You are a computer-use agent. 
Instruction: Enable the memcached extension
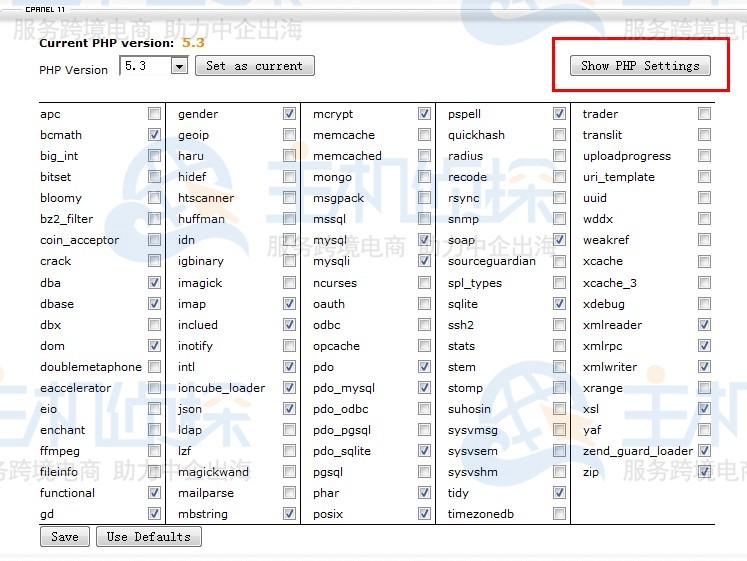click(424, 156)
